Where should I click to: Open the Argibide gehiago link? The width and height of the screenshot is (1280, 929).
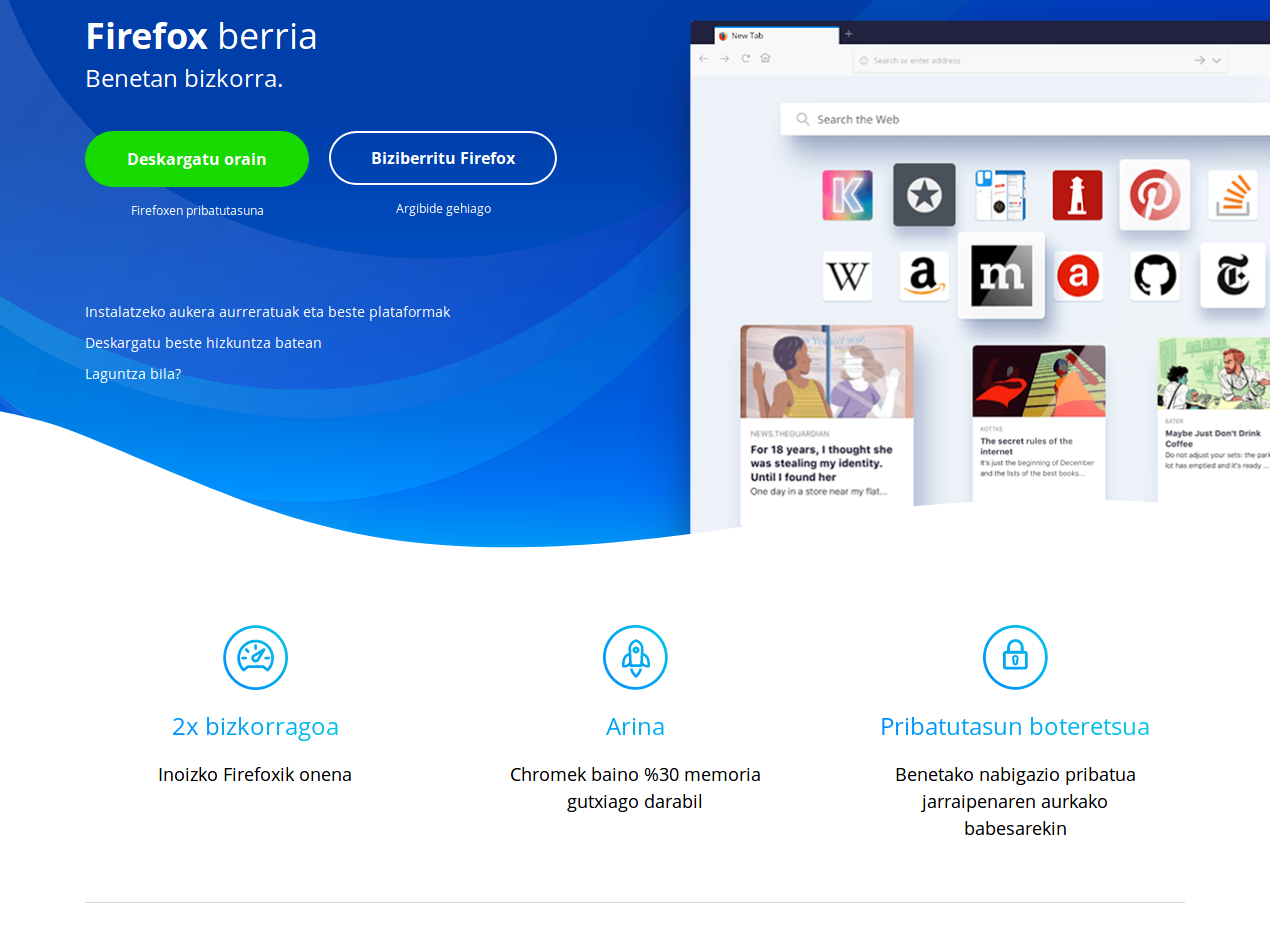pyautogui.click(x=443, y=209)
